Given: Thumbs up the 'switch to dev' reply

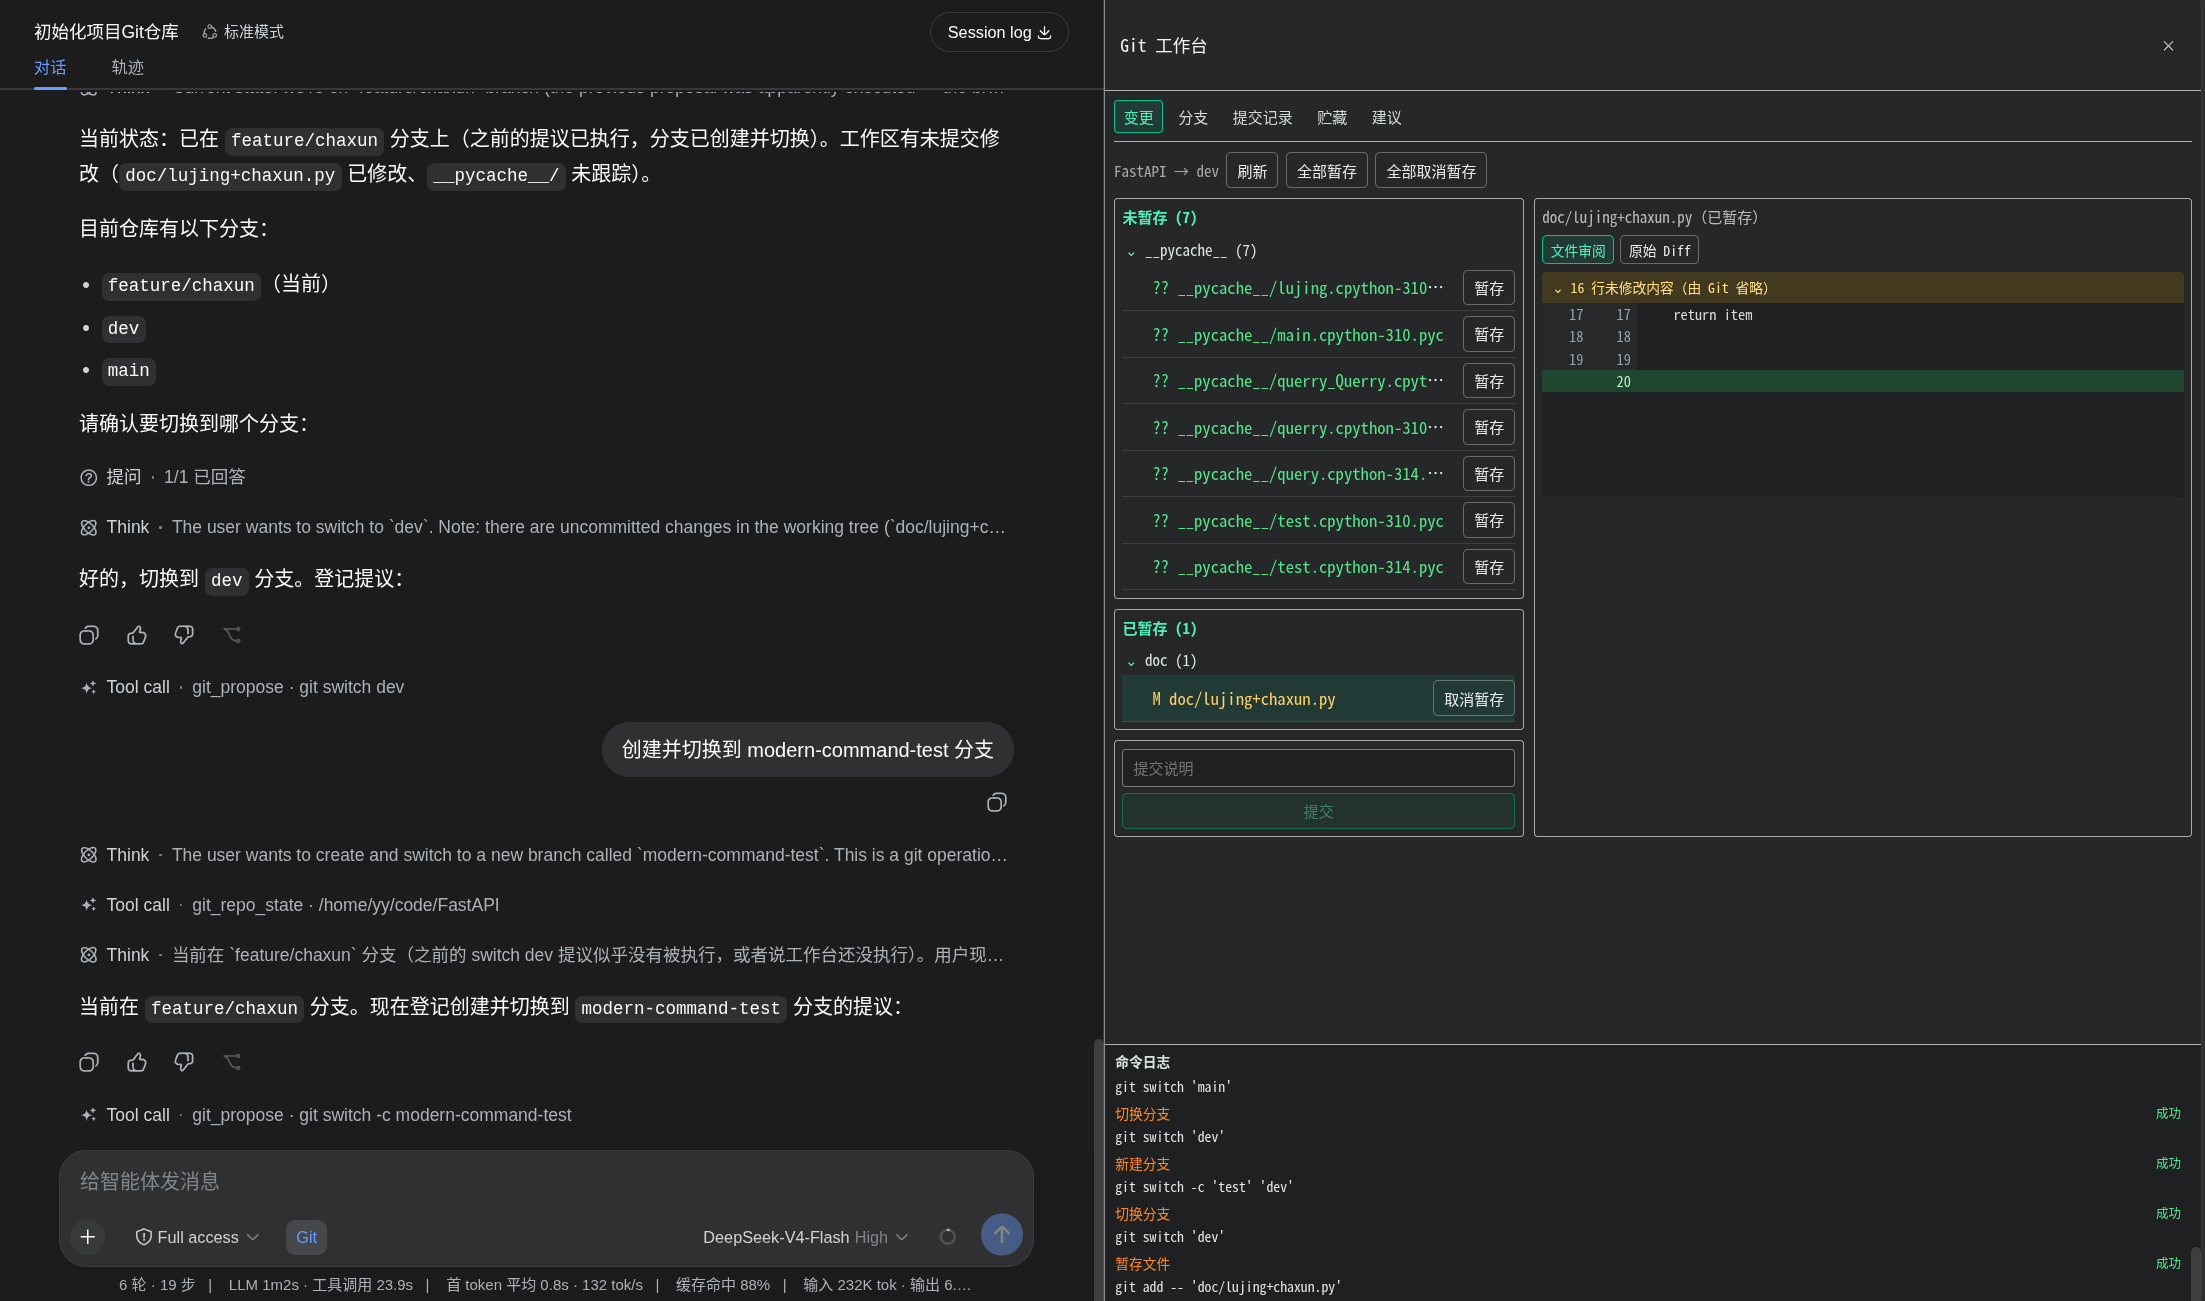Looking at the screenshot, I should pos(137,635).
